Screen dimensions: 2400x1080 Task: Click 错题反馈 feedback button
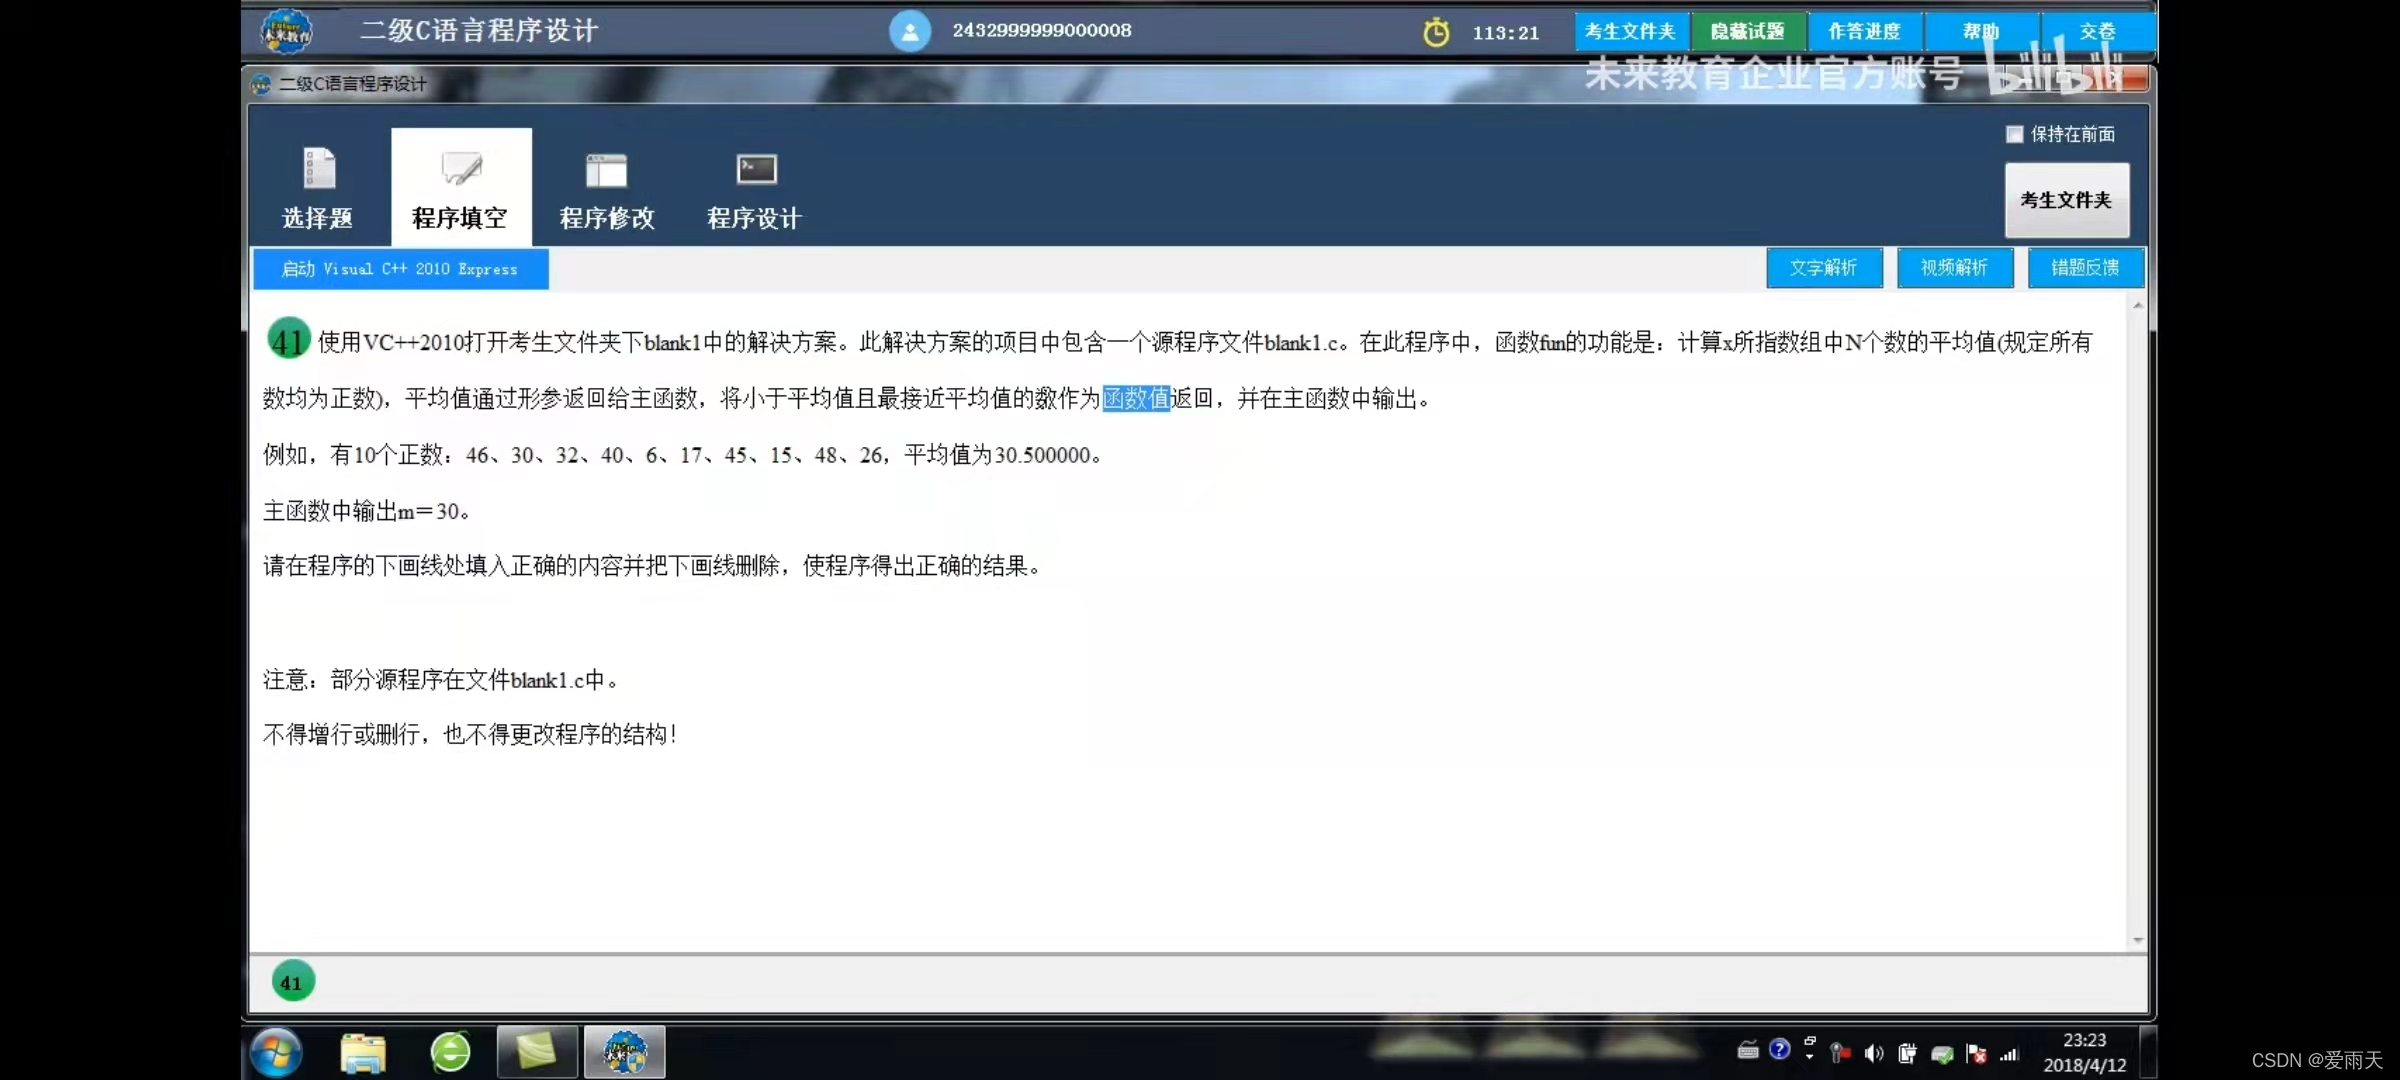(2086, 268)
